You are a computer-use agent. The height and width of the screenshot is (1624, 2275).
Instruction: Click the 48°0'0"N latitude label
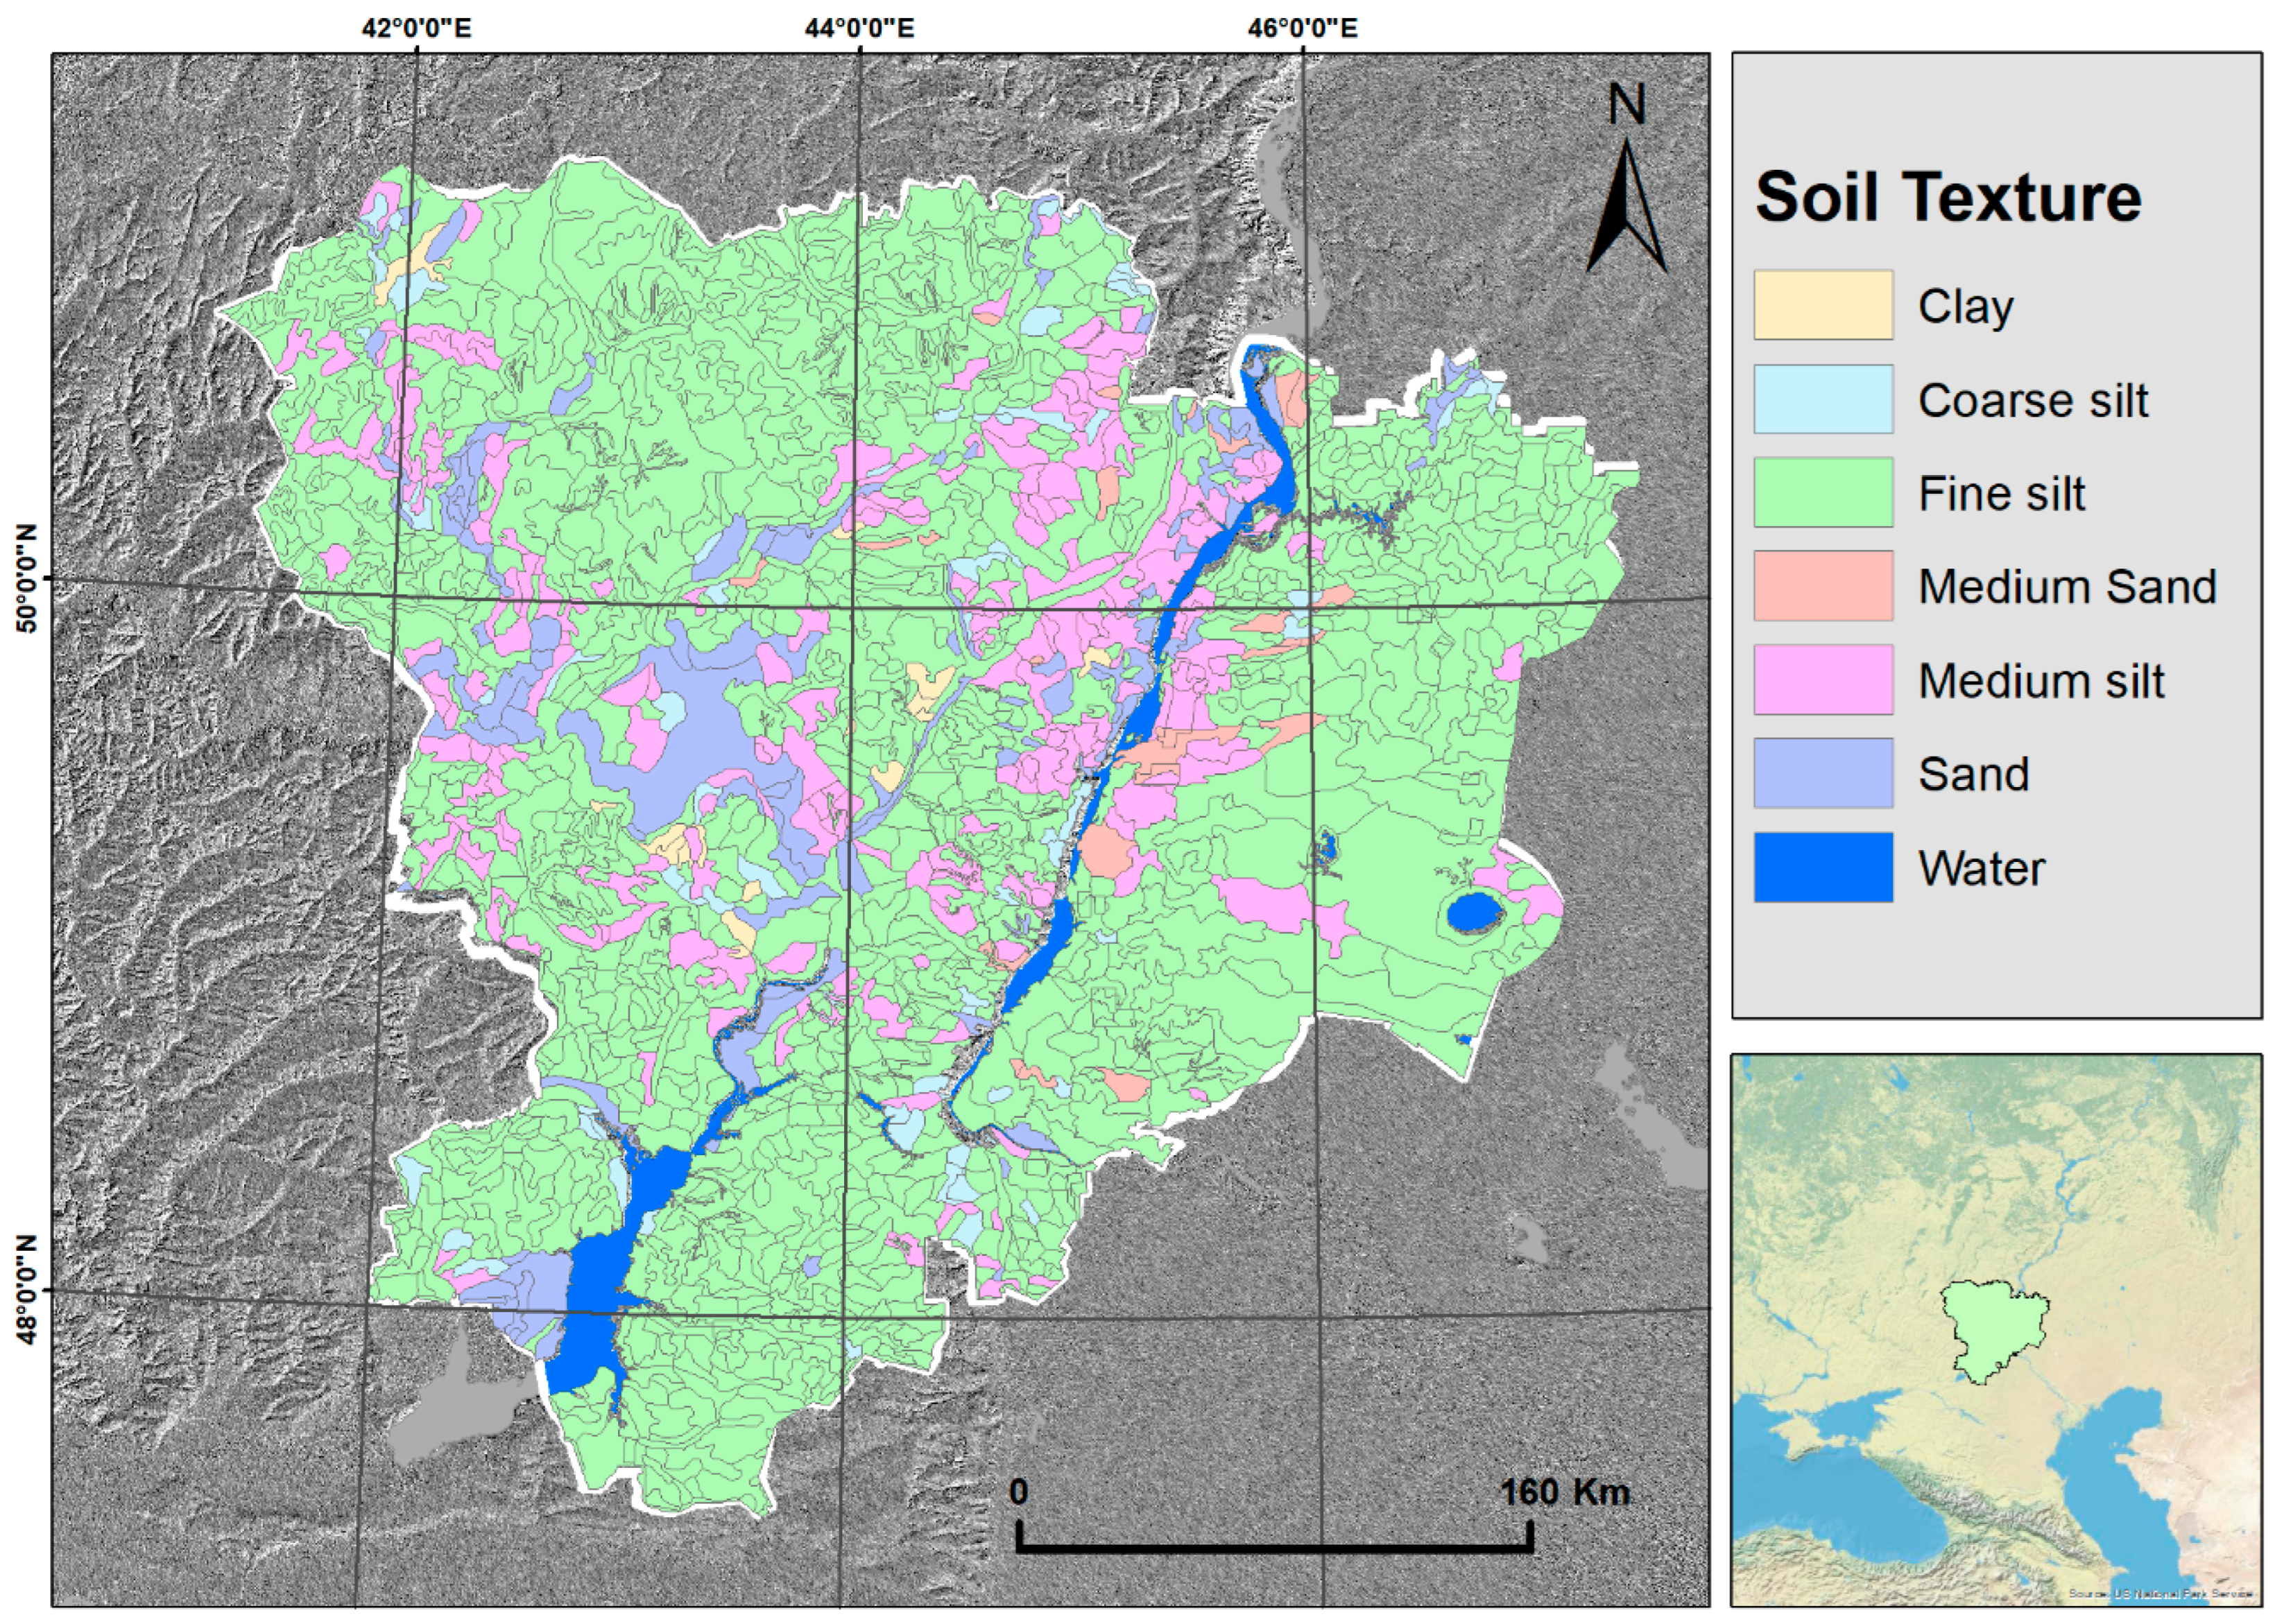tap(27, 1290)
